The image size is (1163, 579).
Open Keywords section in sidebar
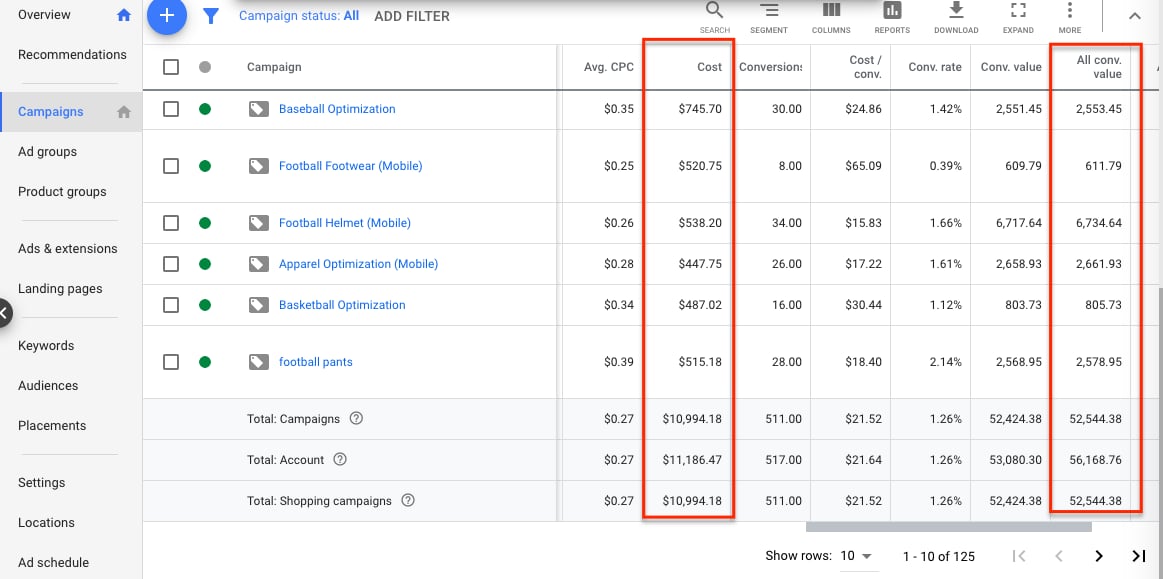tap(46, 346)
